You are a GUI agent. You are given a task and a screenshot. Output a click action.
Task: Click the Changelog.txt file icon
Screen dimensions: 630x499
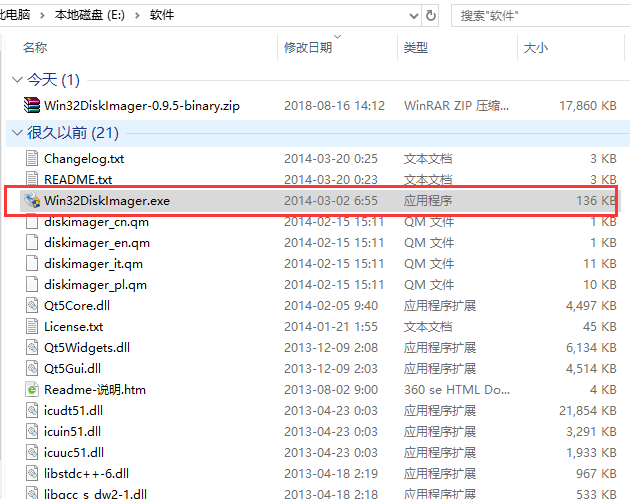tap(32, 158)
